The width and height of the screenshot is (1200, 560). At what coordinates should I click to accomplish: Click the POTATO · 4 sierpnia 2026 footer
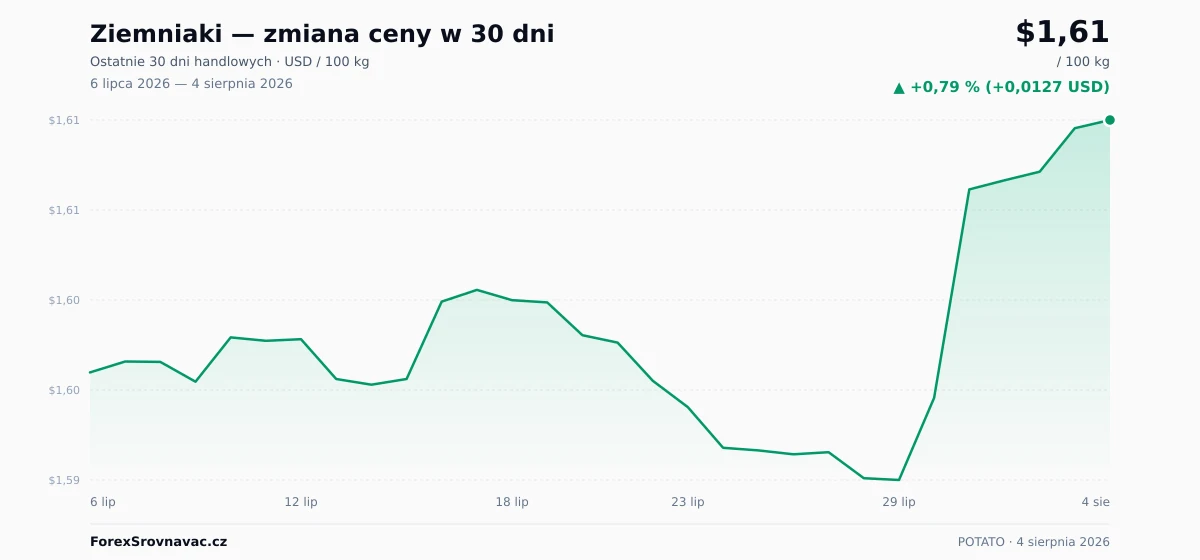pyautogui.click(x=1034, y=542)
